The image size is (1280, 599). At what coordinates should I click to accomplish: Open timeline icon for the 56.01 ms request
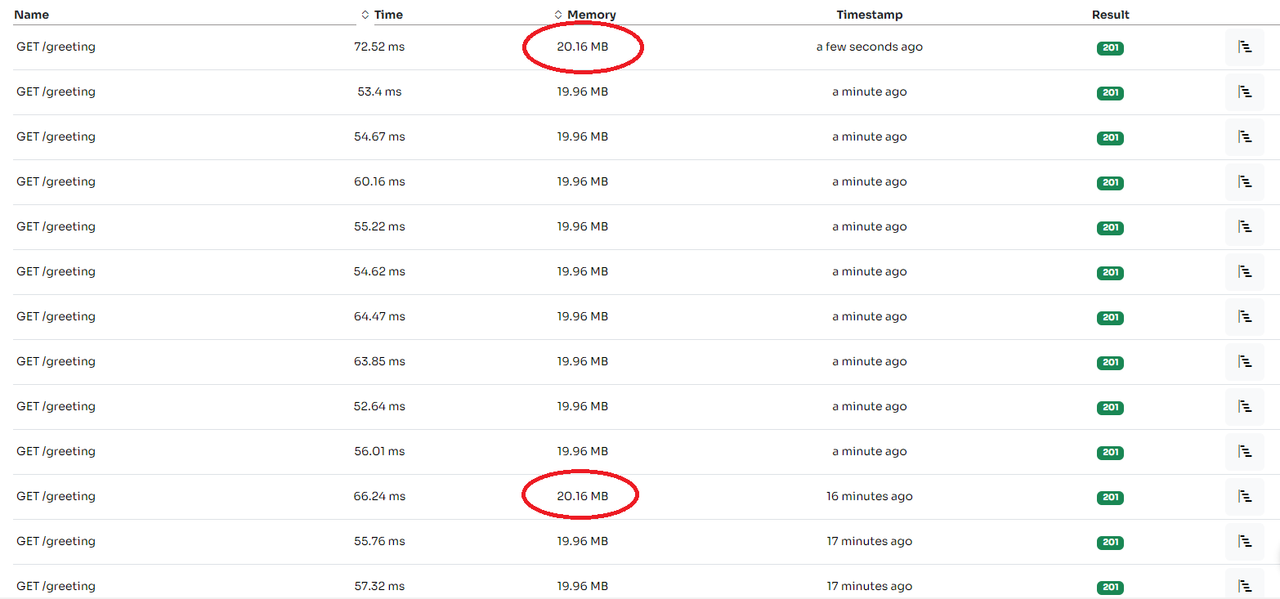1244,452
